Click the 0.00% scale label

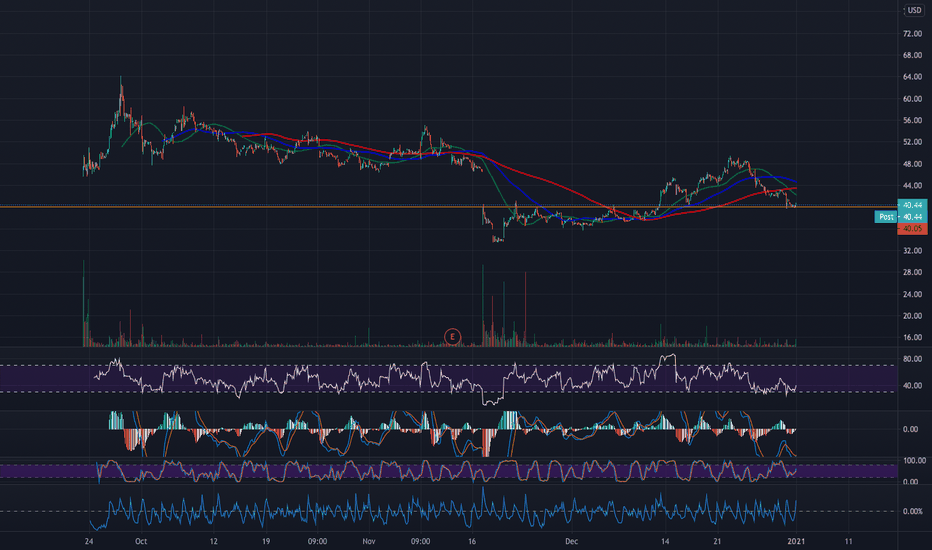[x=912, y=511]
